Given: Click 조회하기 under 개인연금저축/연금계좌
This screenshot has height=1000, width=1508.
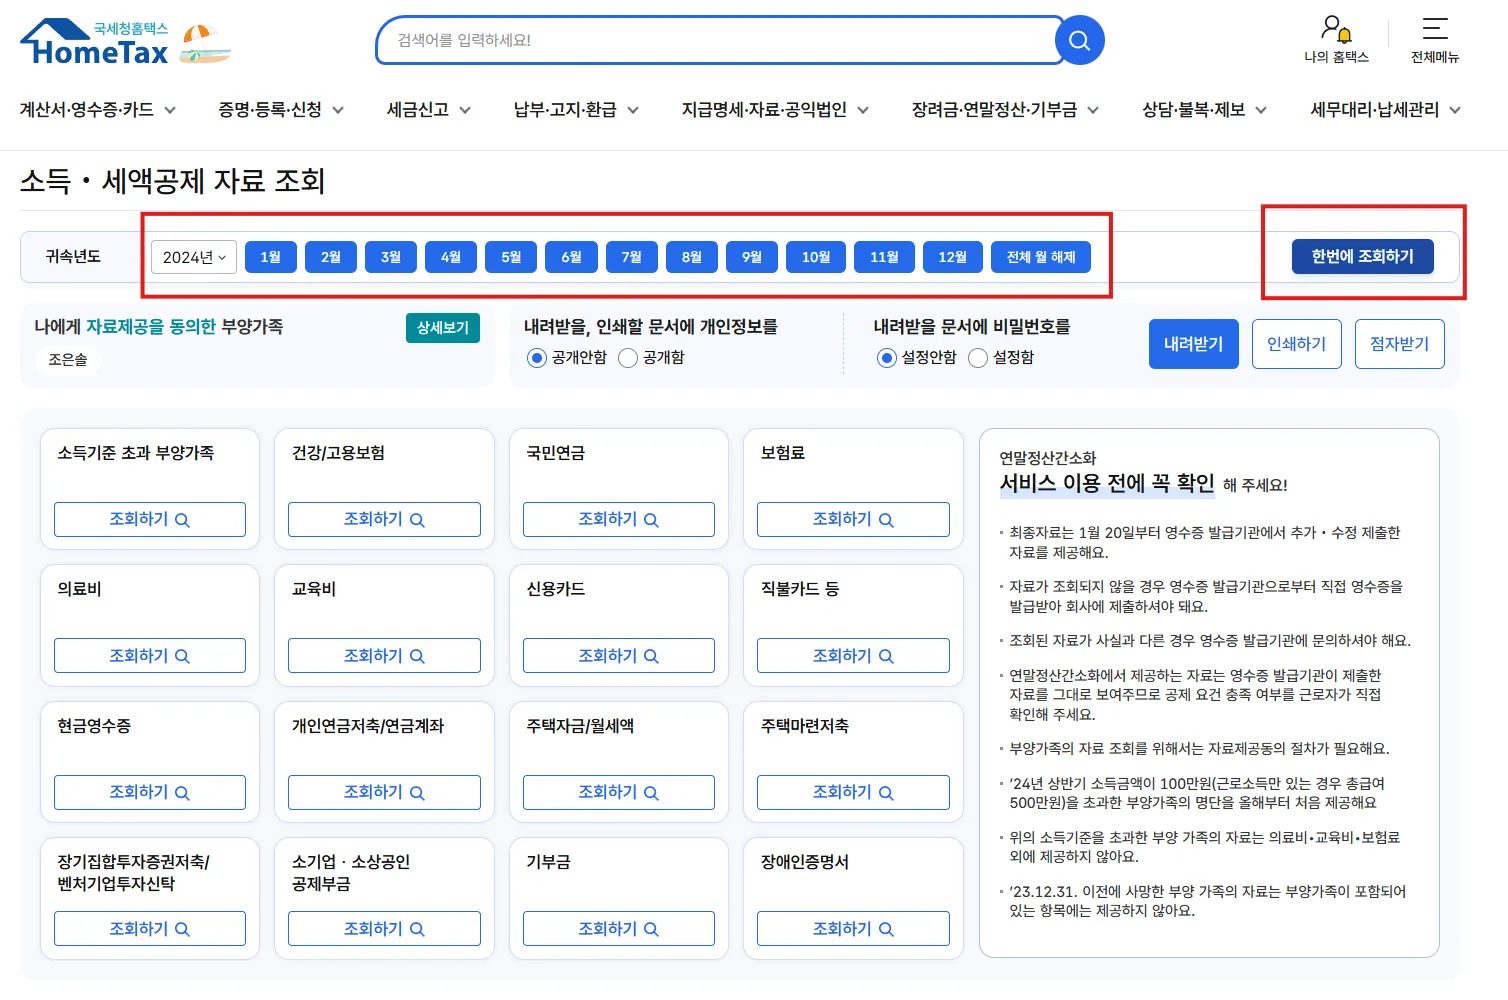Looking at the screenshot, I should (384, 792).
